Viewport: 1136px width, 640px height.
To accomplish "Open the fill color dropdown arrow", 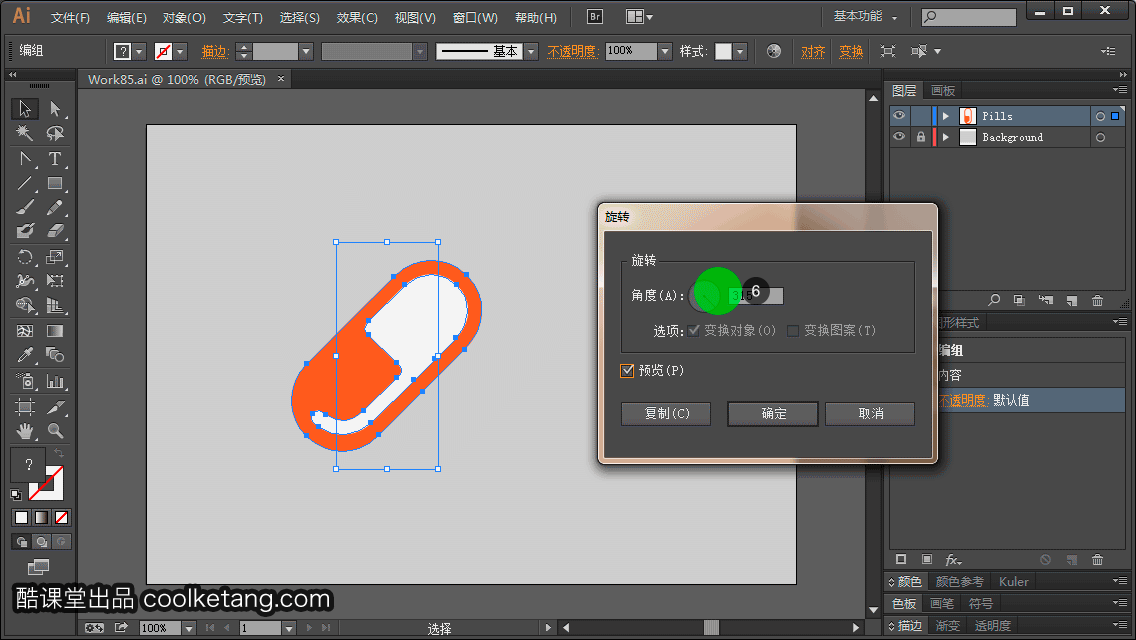I will (139, 51).
